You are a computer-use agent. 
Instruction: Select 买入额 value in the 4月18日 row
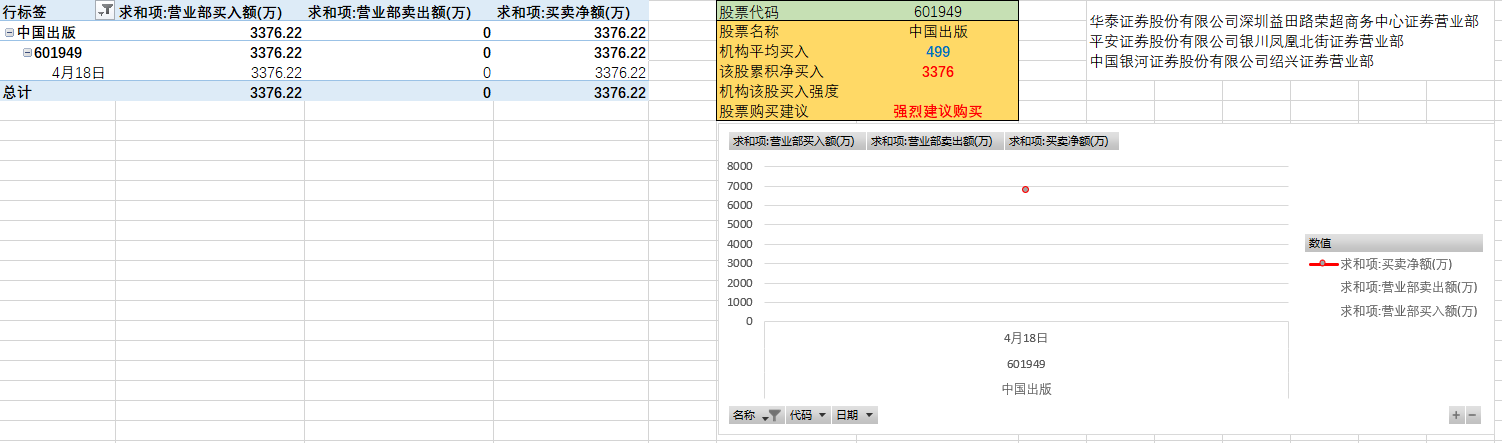point(276,72)
